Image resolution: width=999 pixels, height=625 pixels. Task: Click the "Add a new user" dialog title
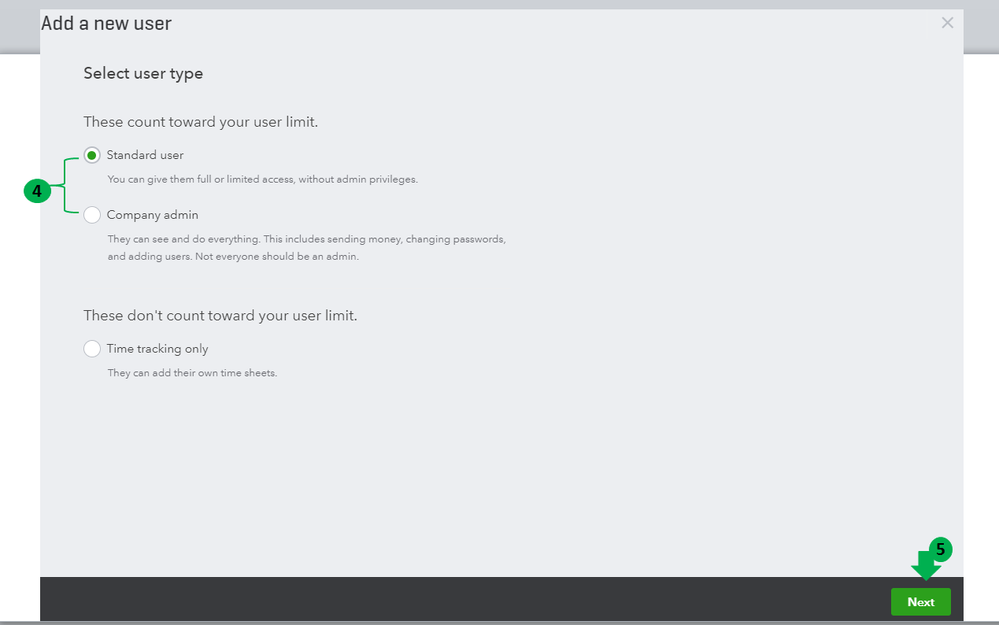(106, 23)
